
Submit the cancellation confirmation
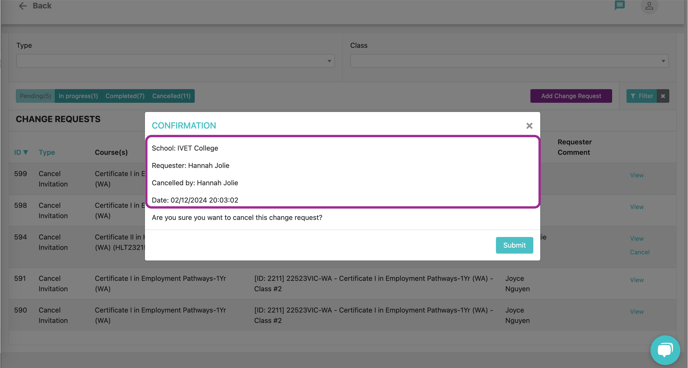click(514, 245)
